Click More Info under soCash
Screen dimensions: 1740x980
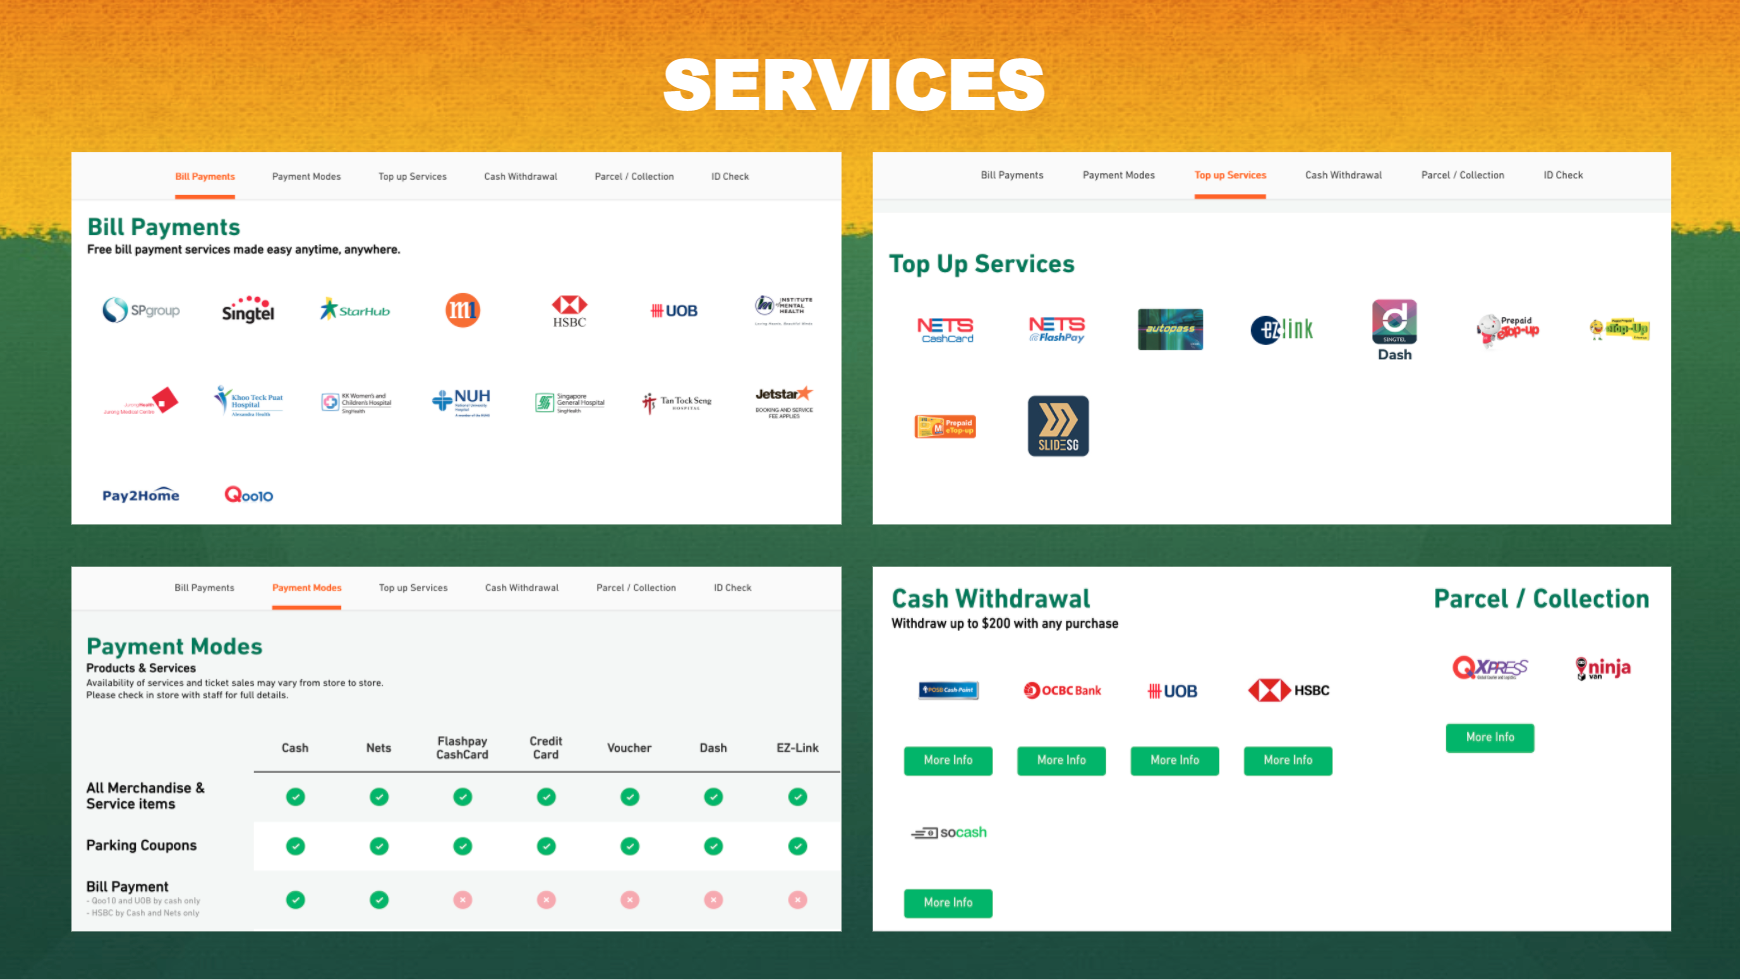[x=948, y=903]
